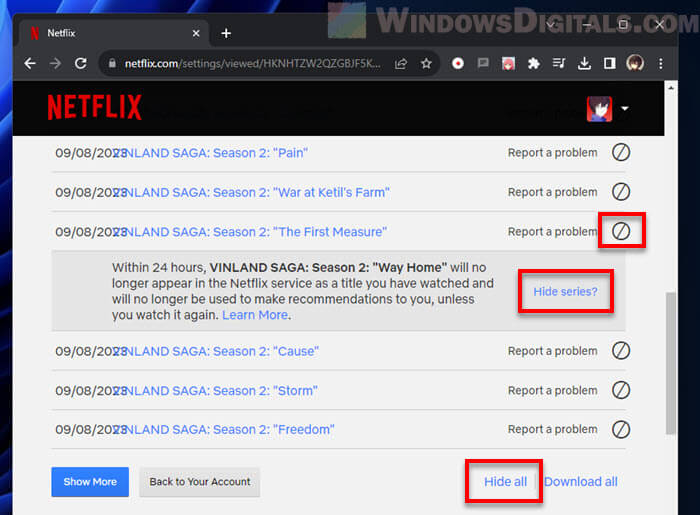700x515 pixels.
Task: Open the "Cause" episode title link
Action: point(216,351)
